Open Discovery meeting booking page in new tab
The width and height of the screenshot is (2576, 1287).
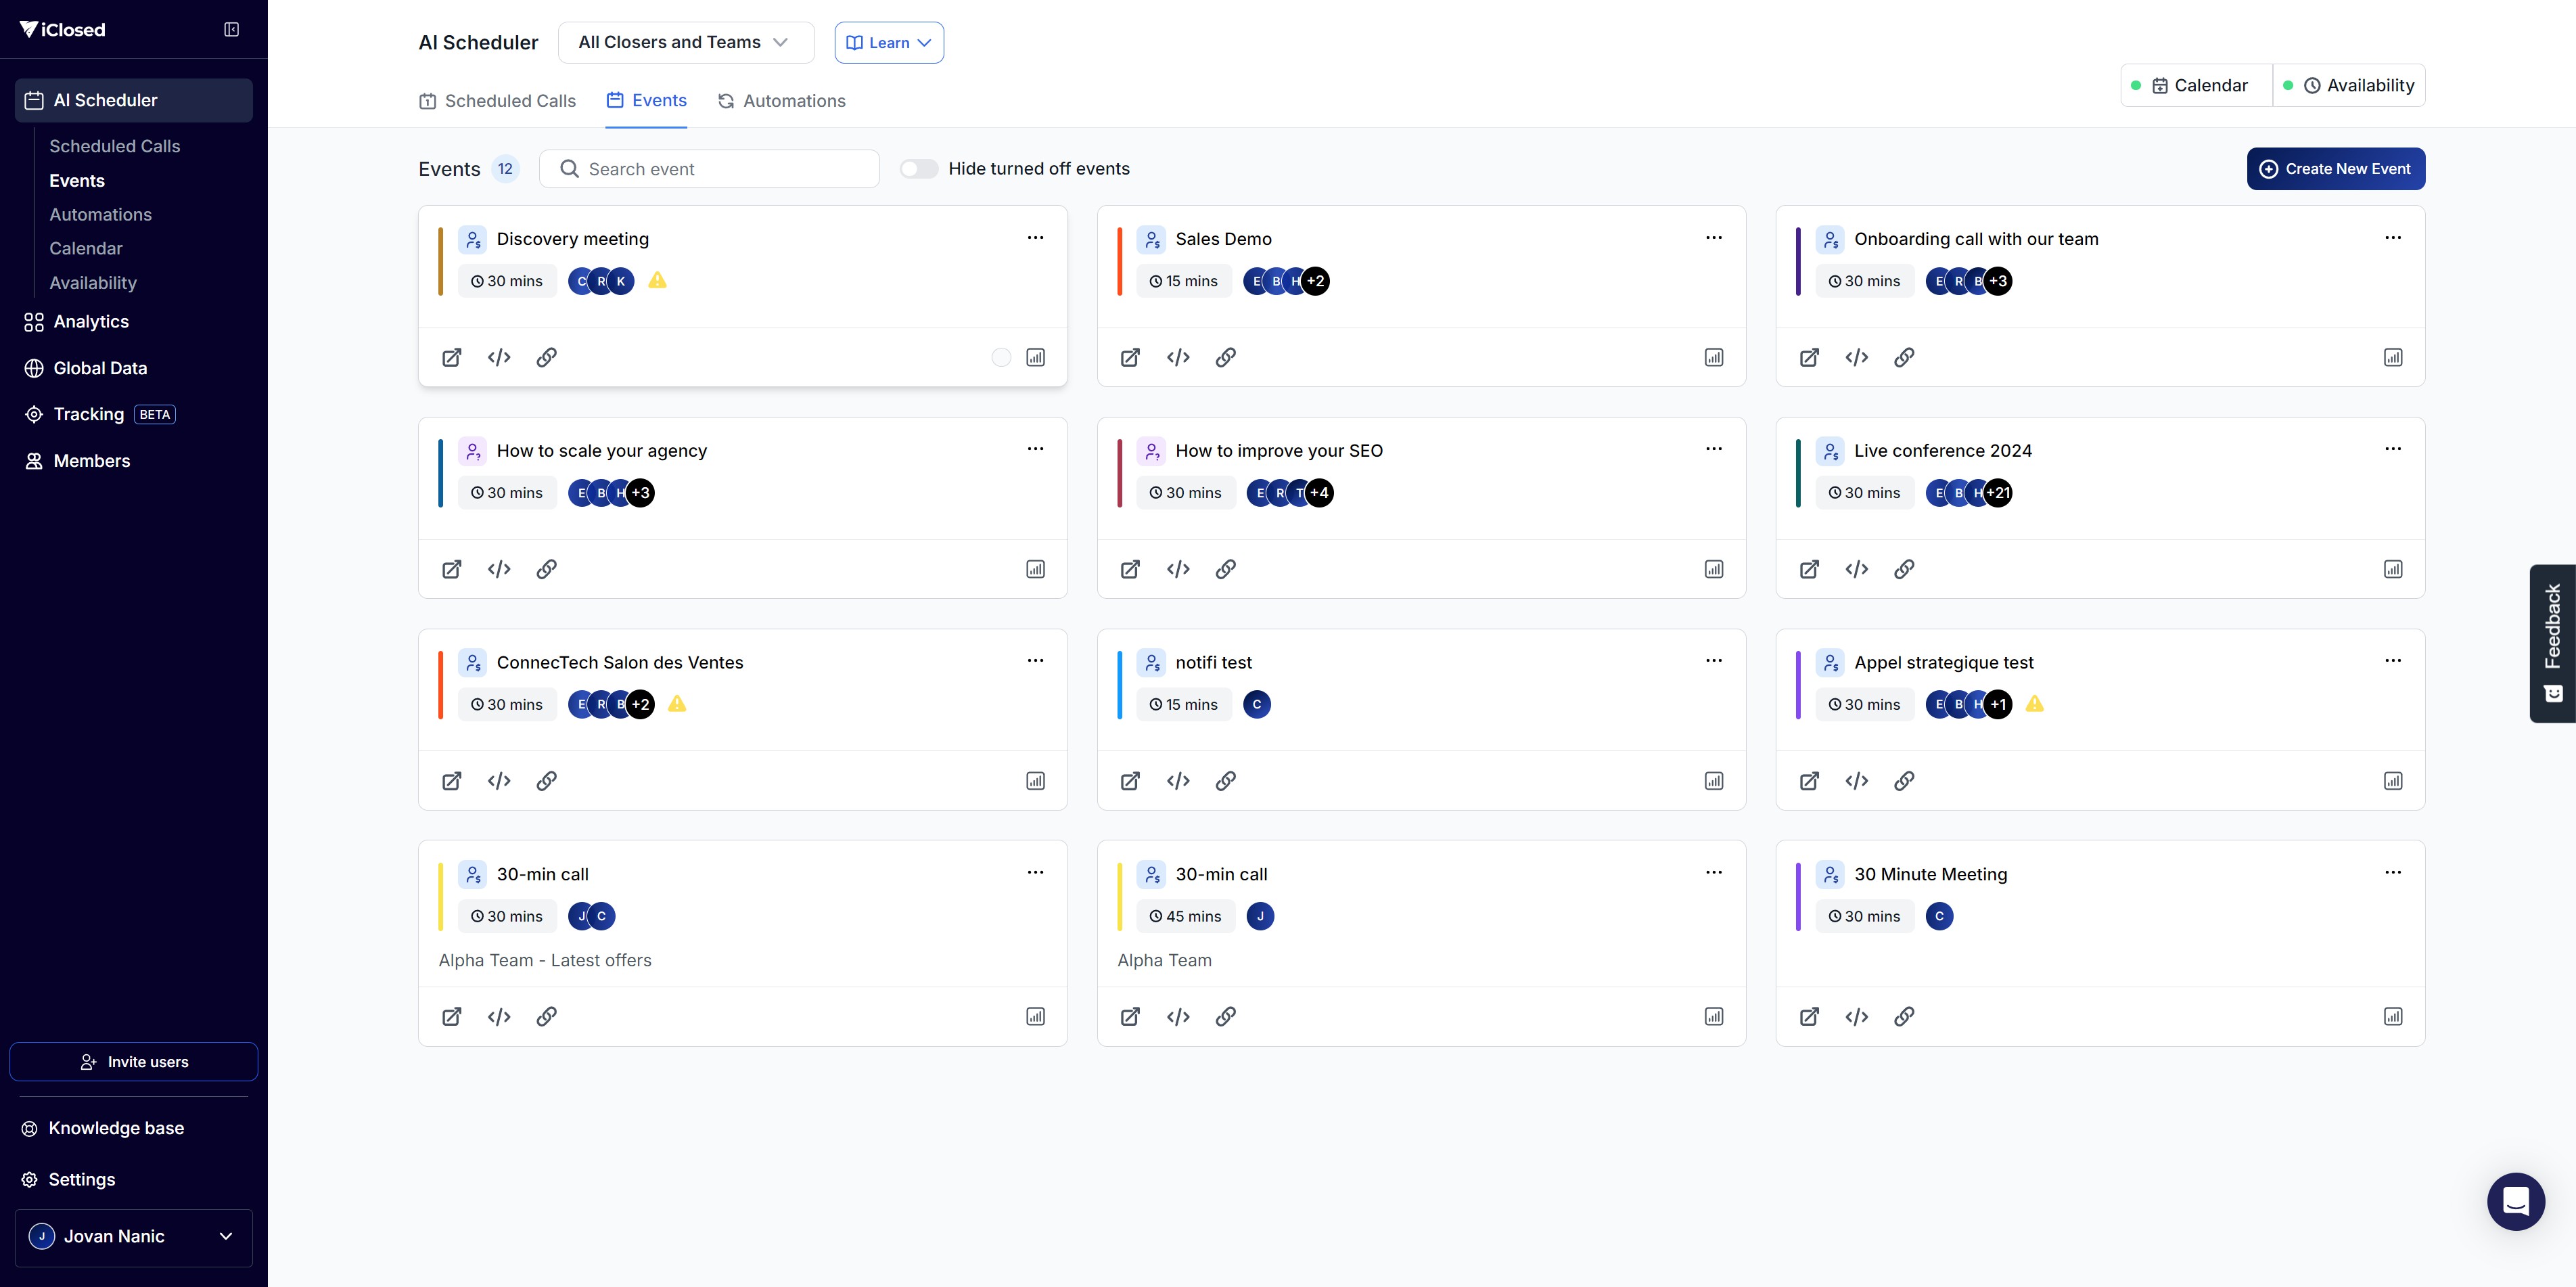point(452,357)
